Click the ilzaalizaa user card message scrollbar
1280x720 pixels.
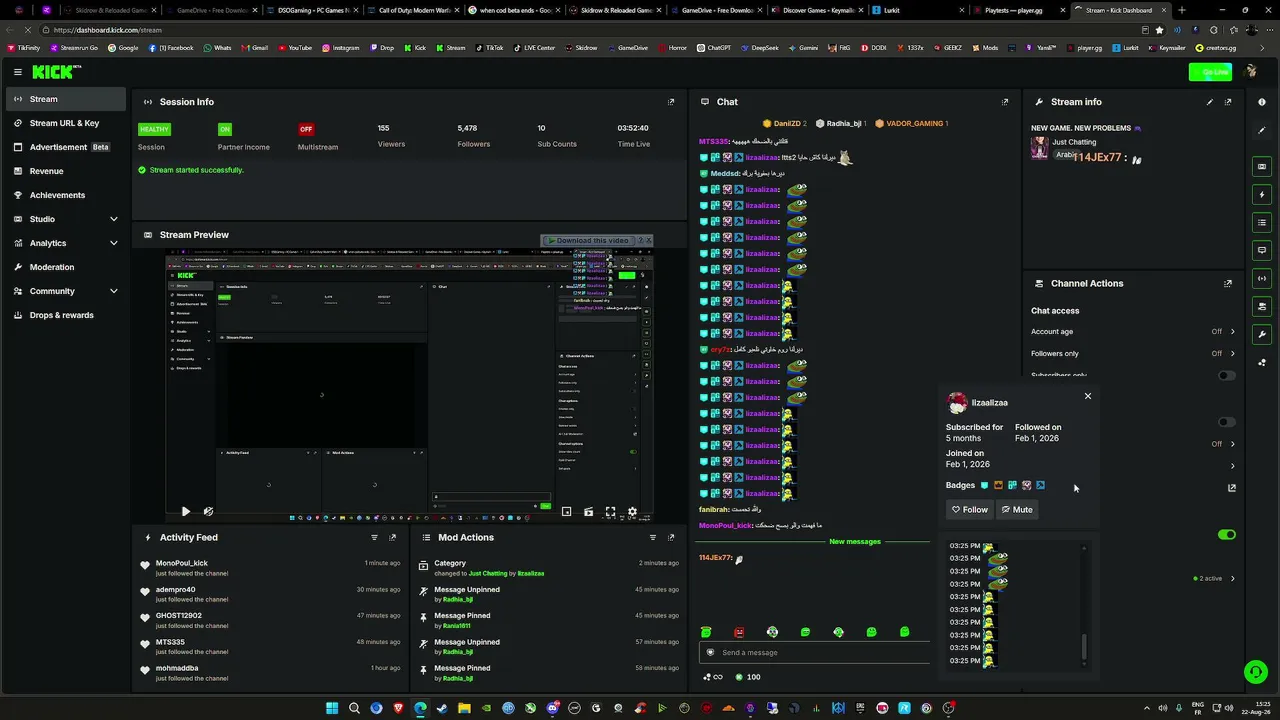point(1085,648)
